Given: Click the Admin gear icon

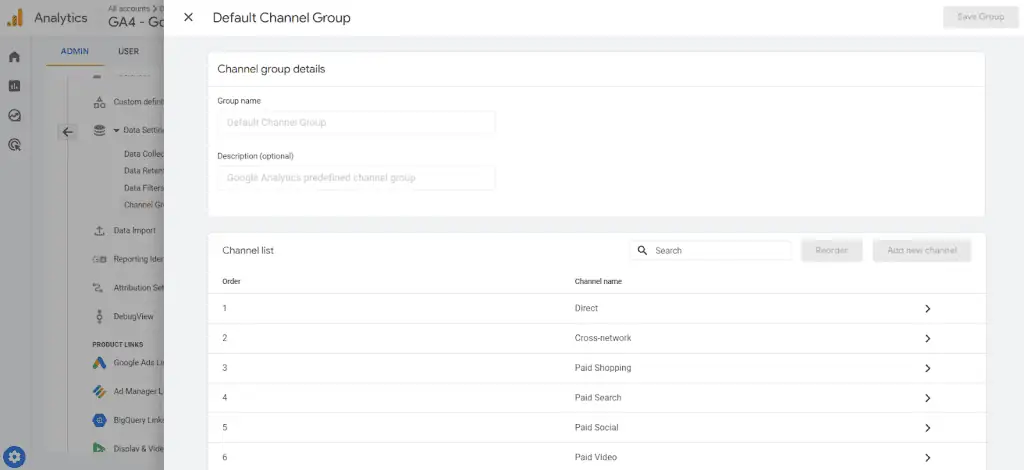Looking at the screenshot, I should 14,456.
